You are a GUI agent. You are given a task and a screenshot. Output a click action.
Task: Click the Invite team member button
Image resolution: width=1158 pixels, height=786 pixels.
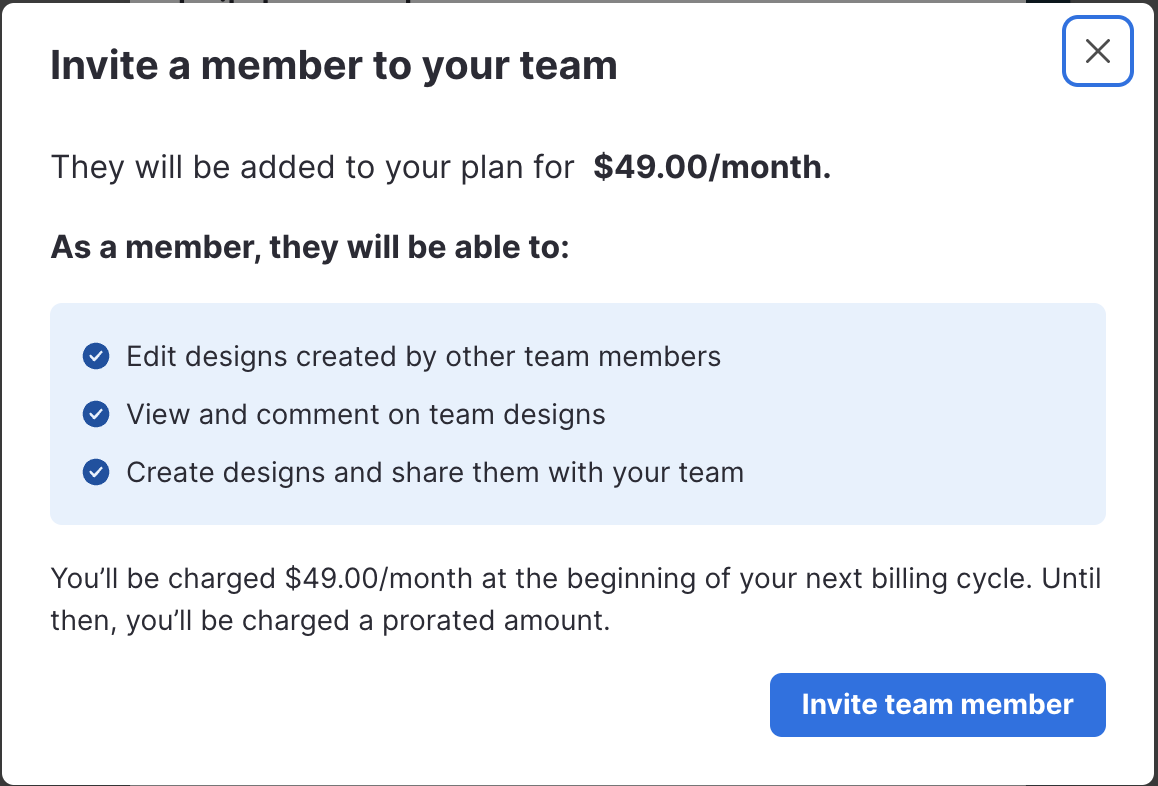click(937, 705)
